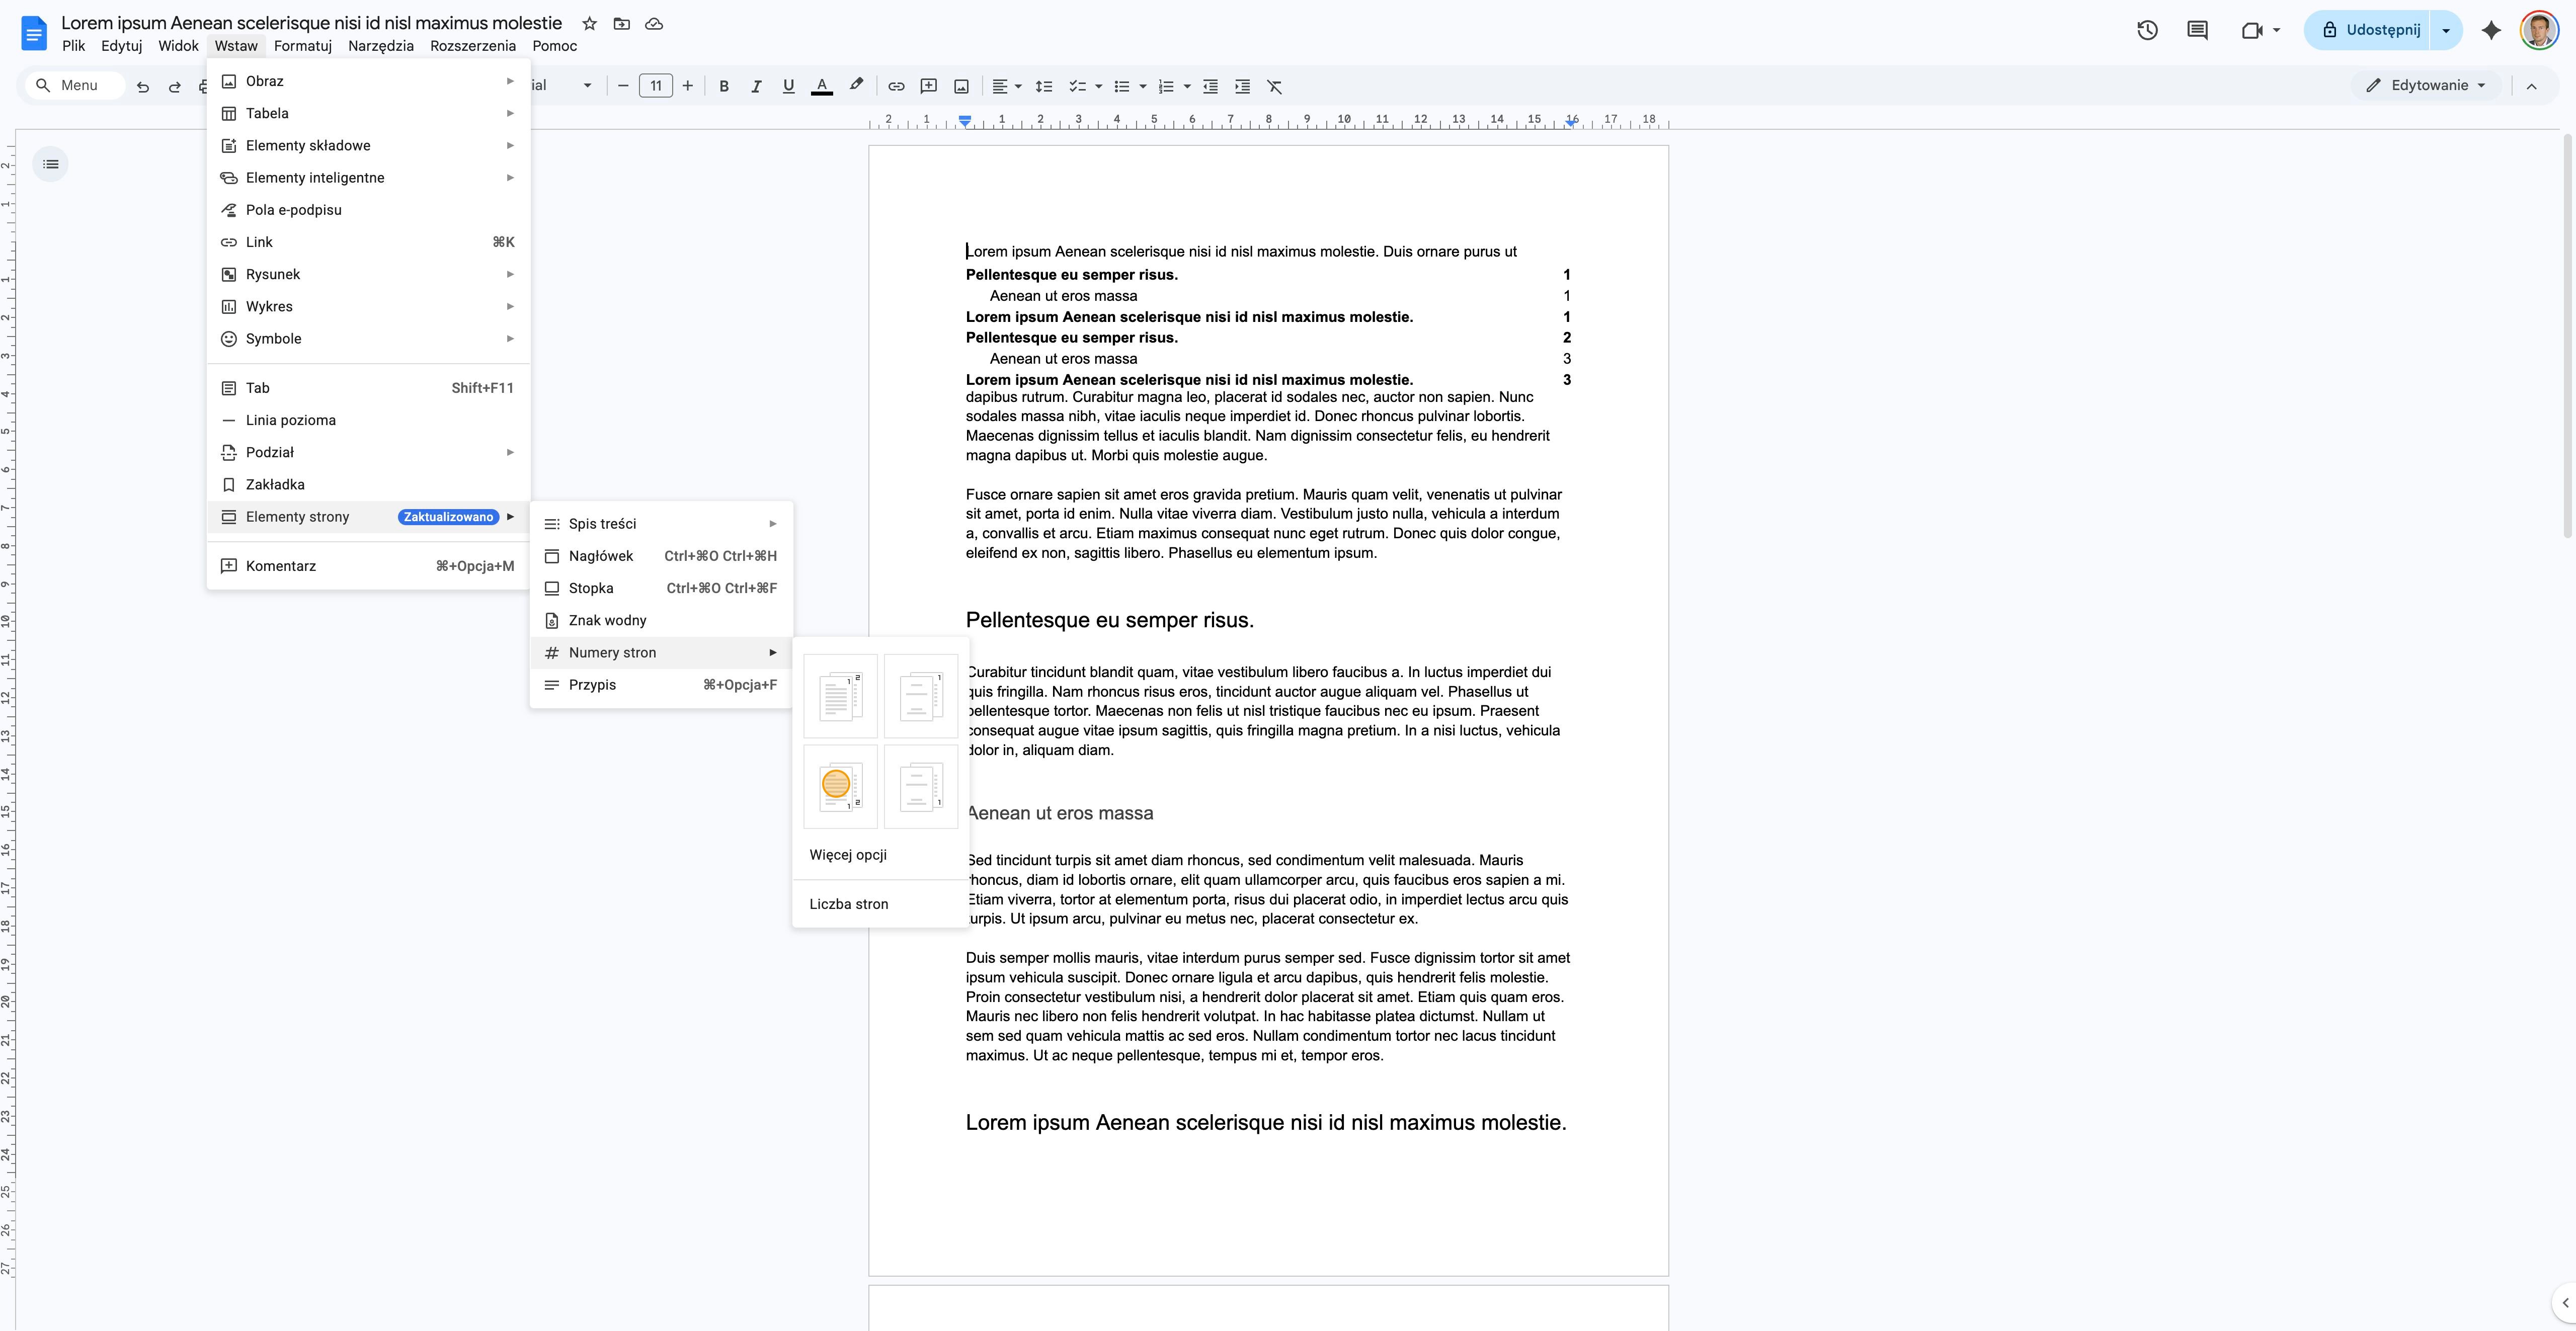Screen dimensions: 2576x1331
Task: Open the text color picker
Action: point(822,87)
